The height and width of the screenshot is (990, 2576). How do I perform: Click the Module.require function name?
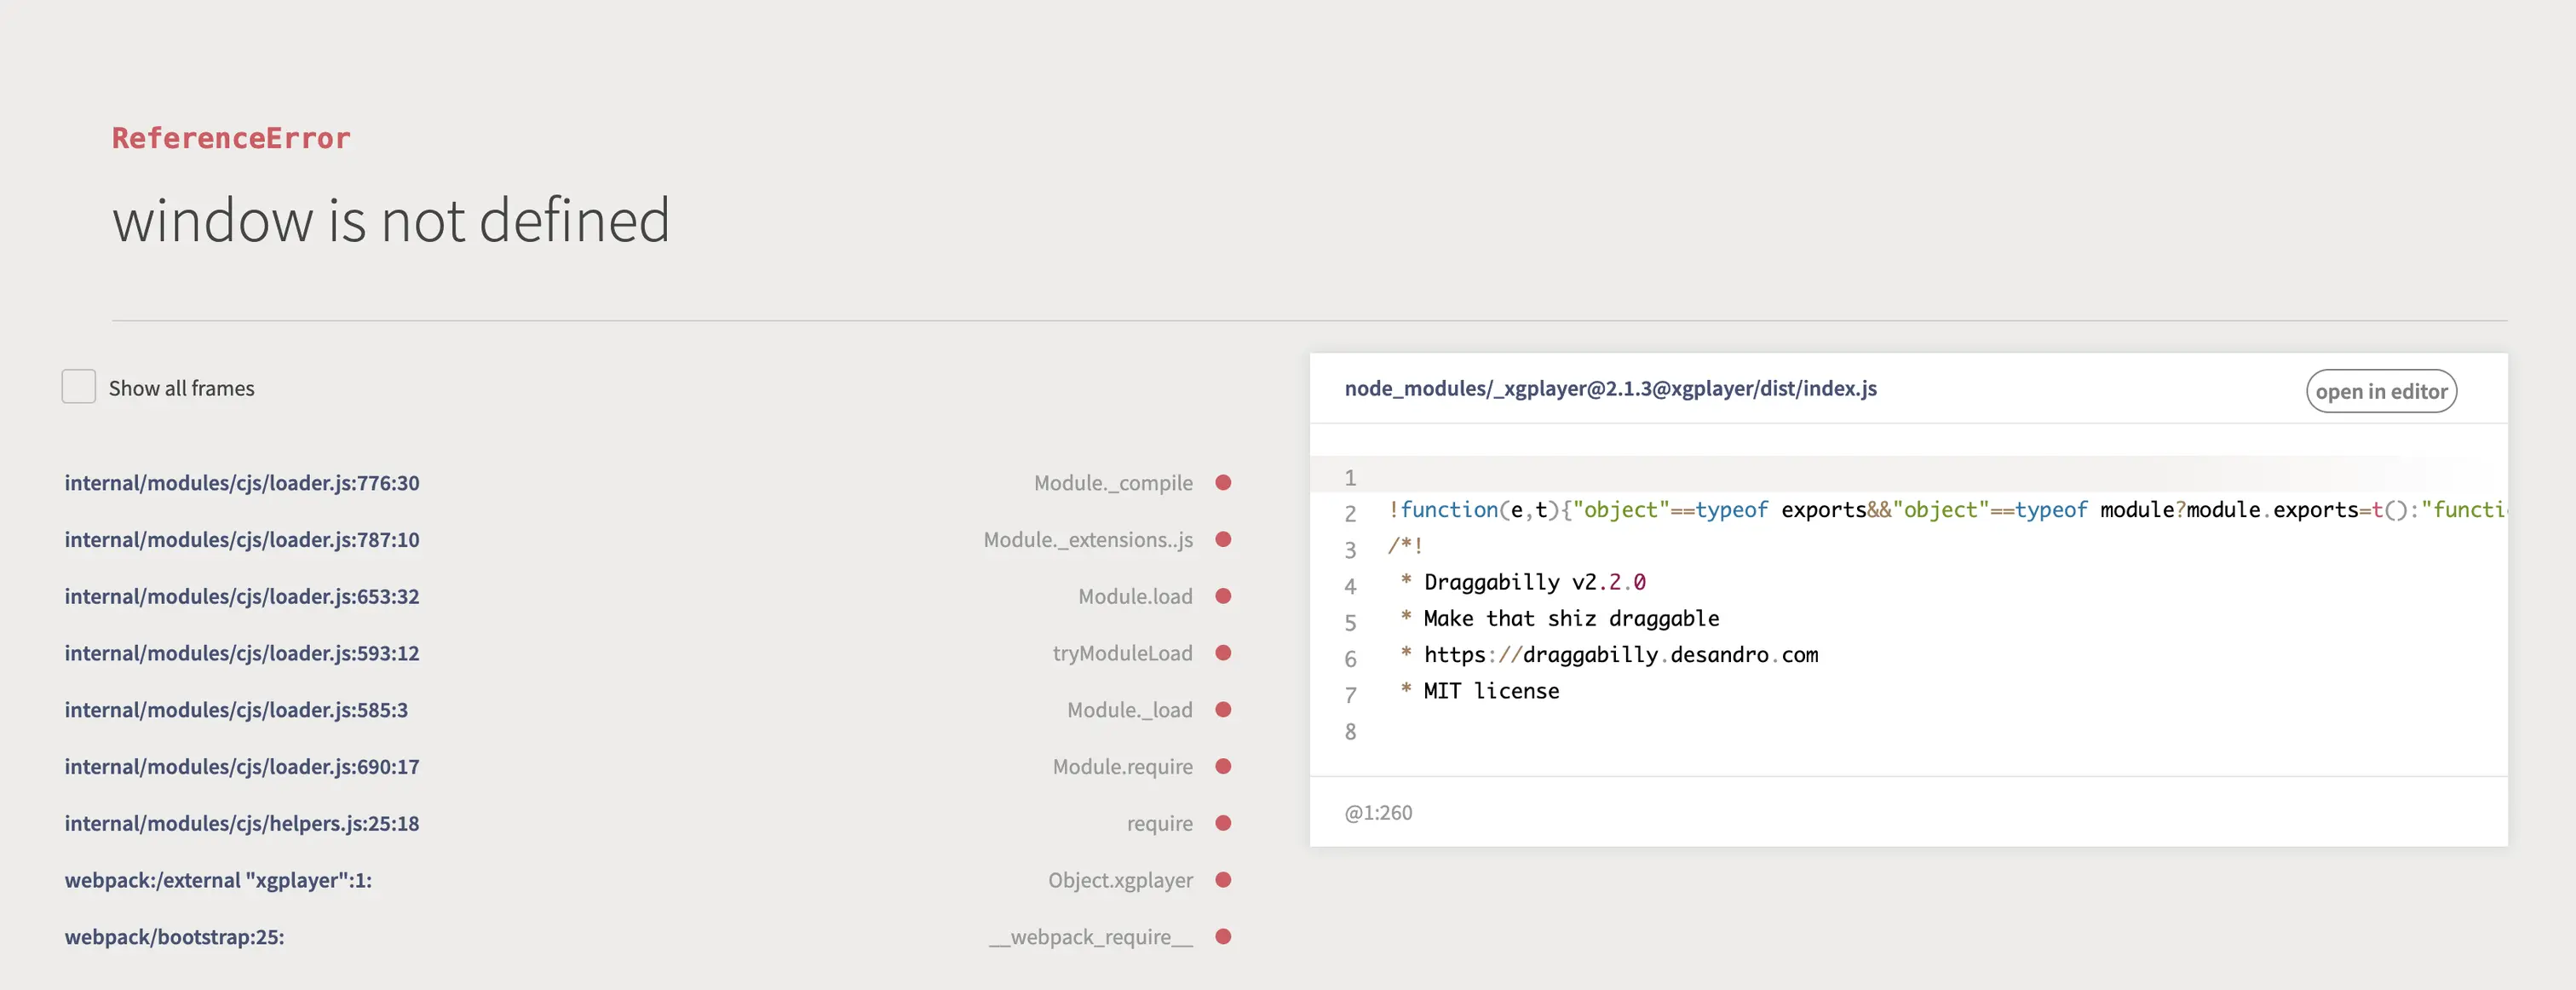click(1122, 767)
